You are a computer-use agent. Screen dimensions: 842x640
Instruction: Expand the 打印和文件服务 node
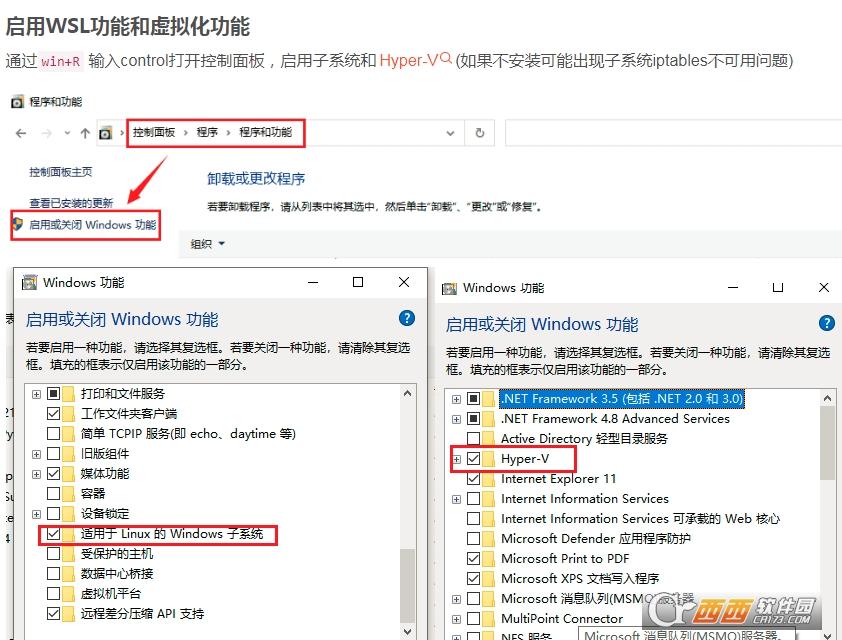click(37, 394)
